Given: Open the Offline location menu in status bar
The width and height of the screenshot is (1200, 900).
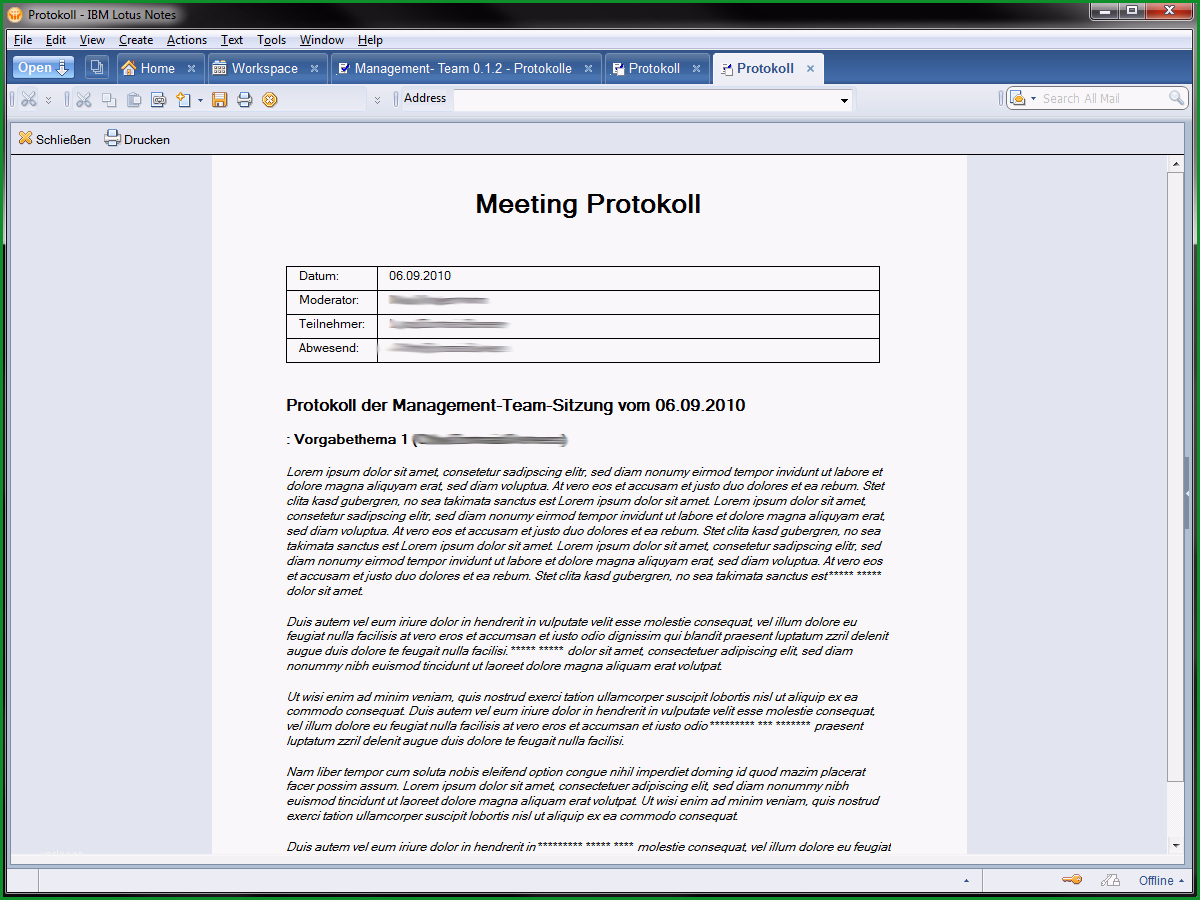Looking at the screenshot, I should [1161, 880].
